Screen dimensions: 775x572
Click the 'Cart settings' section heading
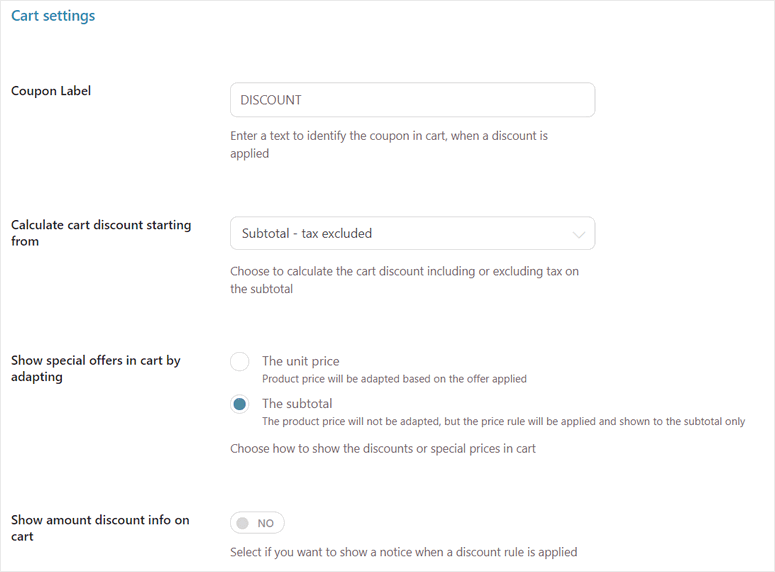(x=53, y=16)
